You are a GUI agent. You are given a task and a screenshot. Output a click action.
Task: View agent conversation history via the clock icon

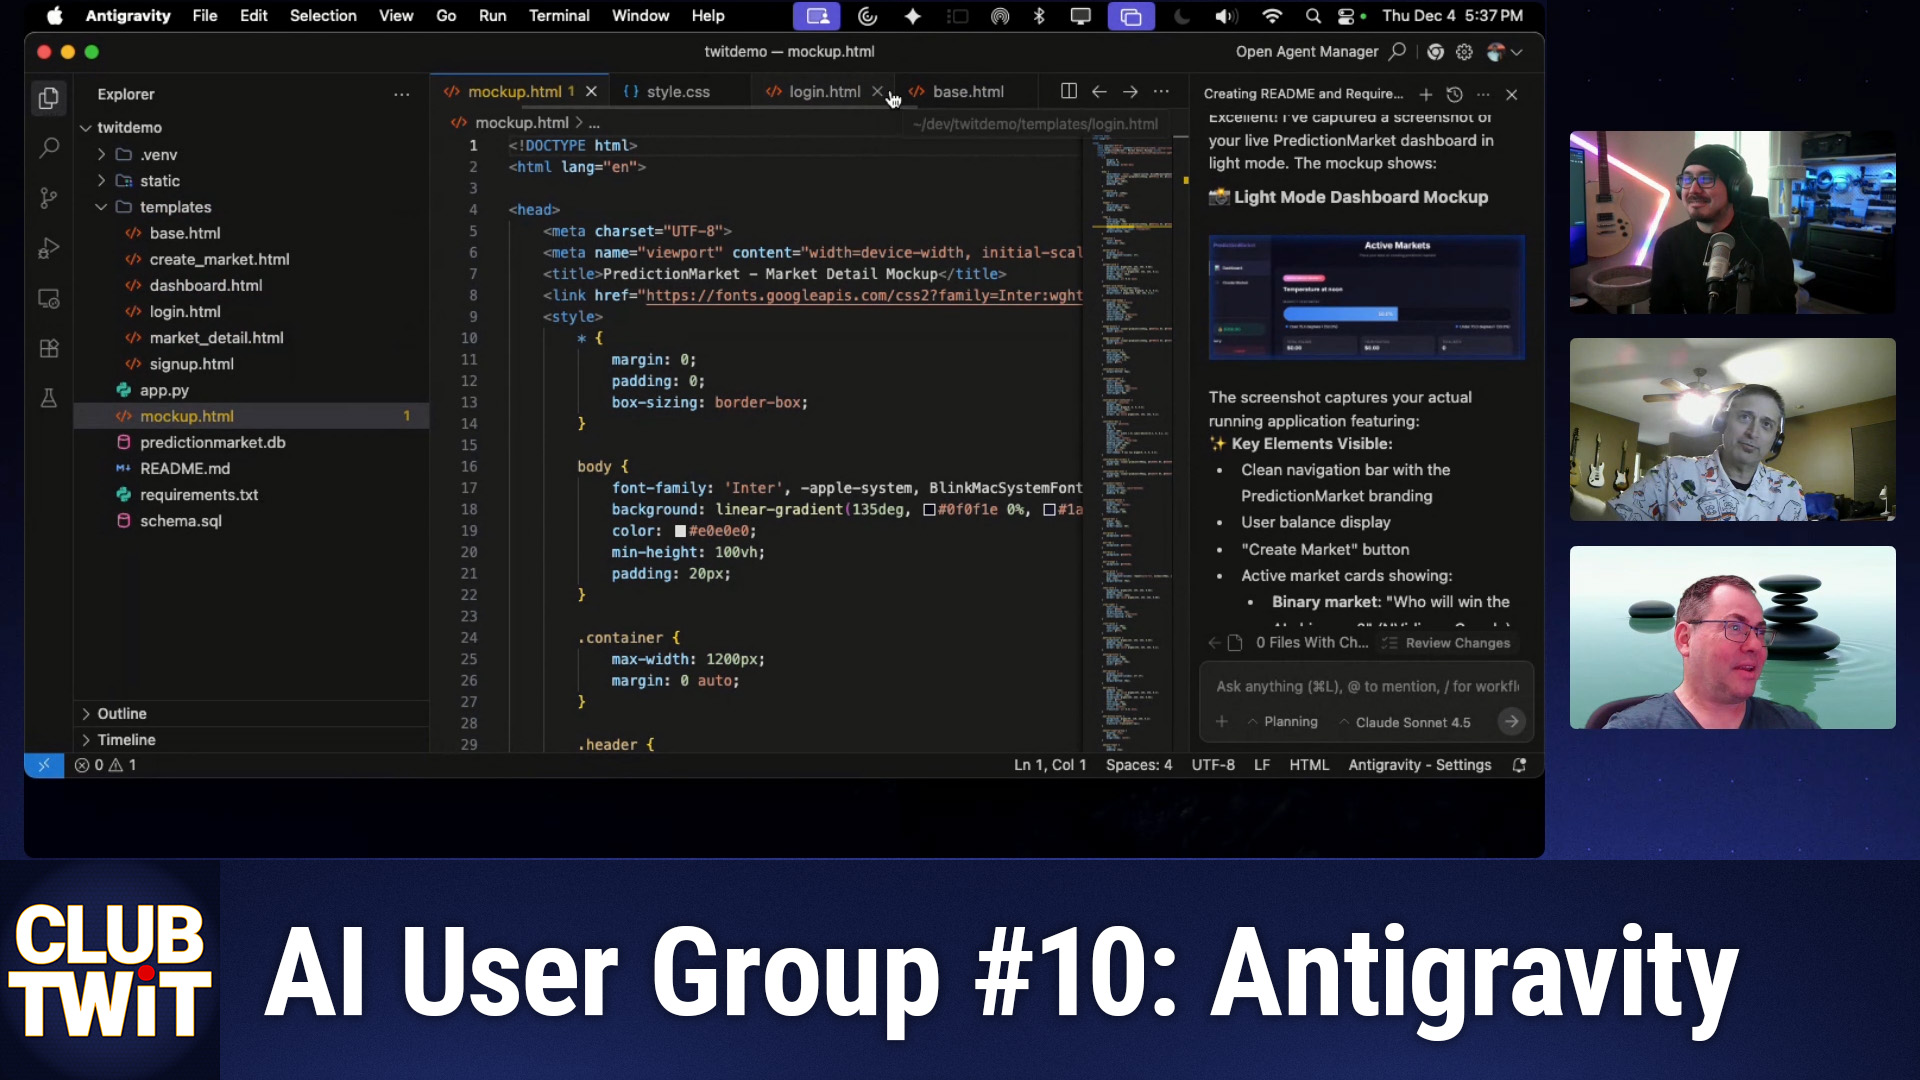point(1454,94)
